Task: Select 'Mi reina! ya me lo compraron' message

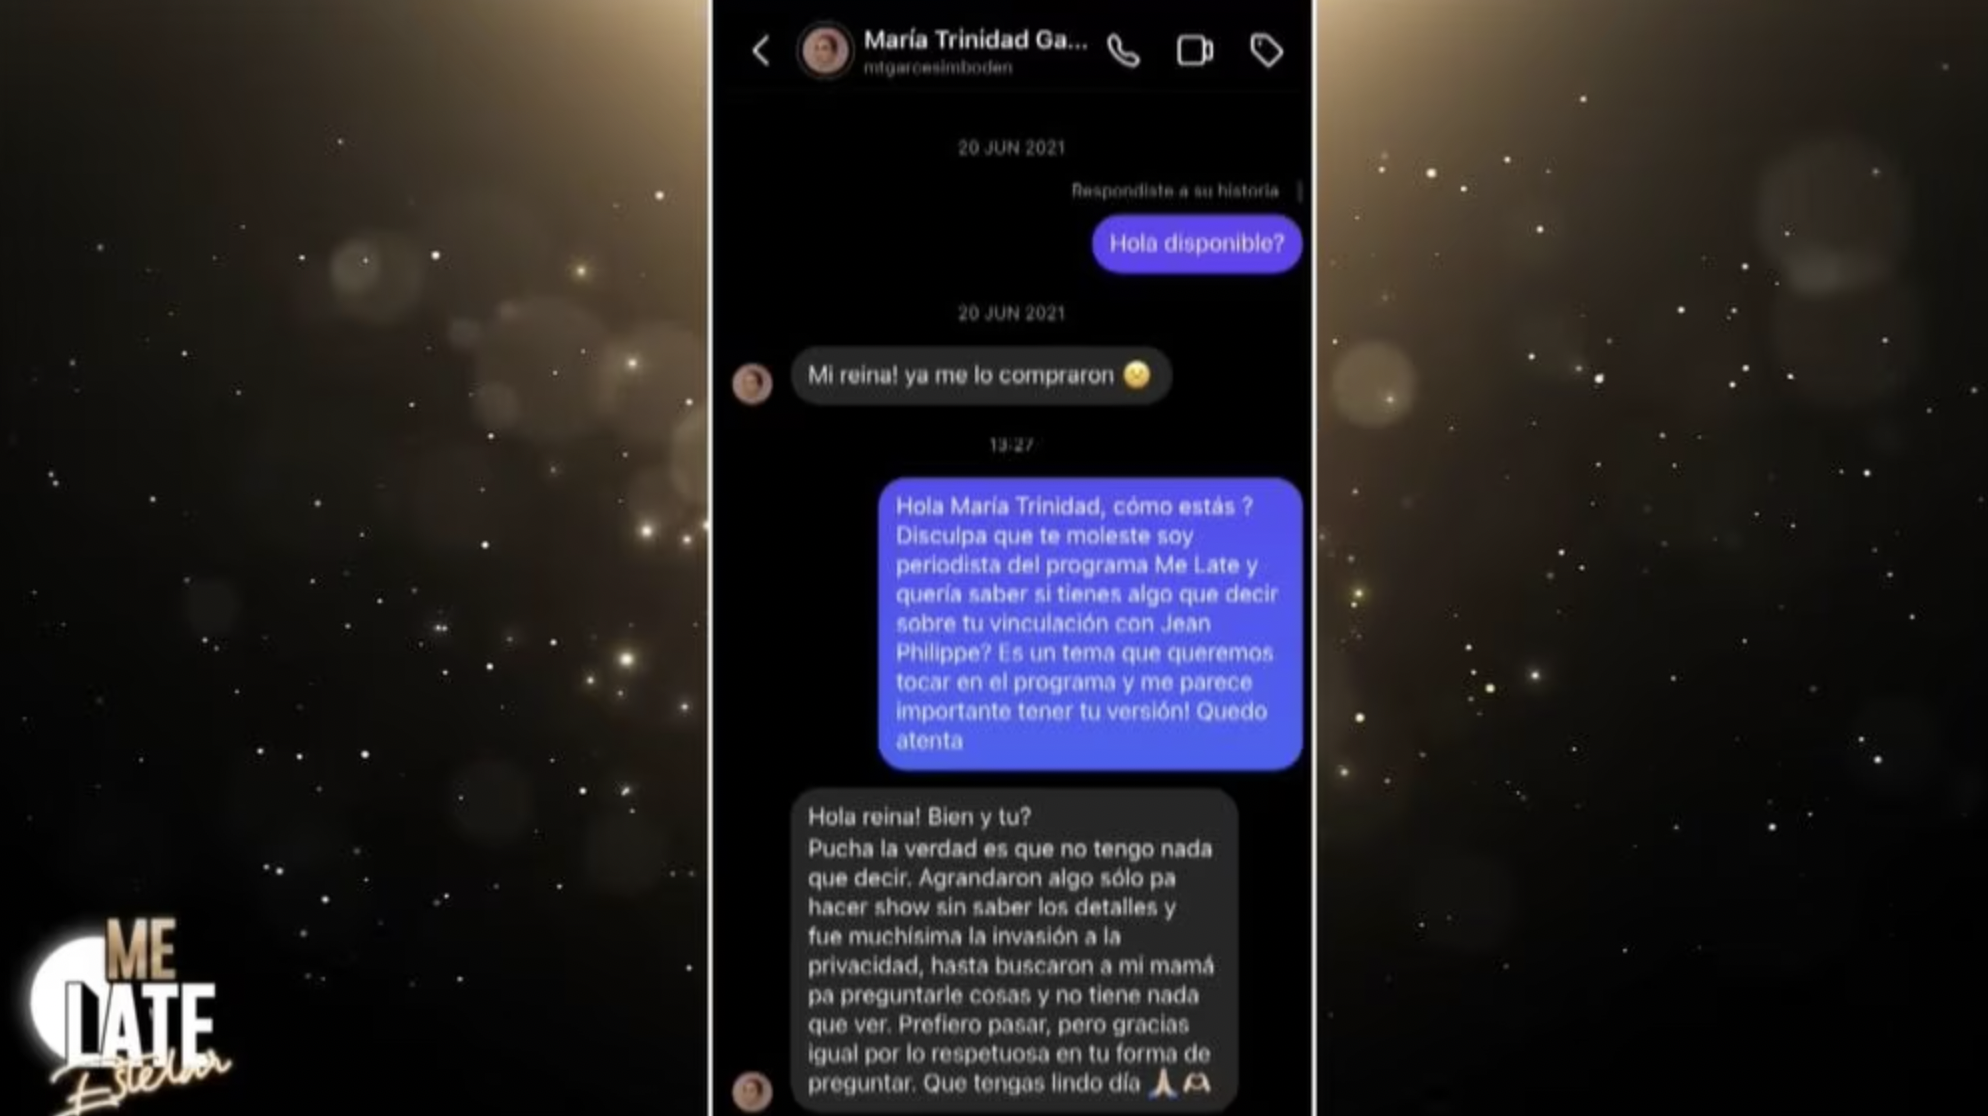Action: click(980, 375)
